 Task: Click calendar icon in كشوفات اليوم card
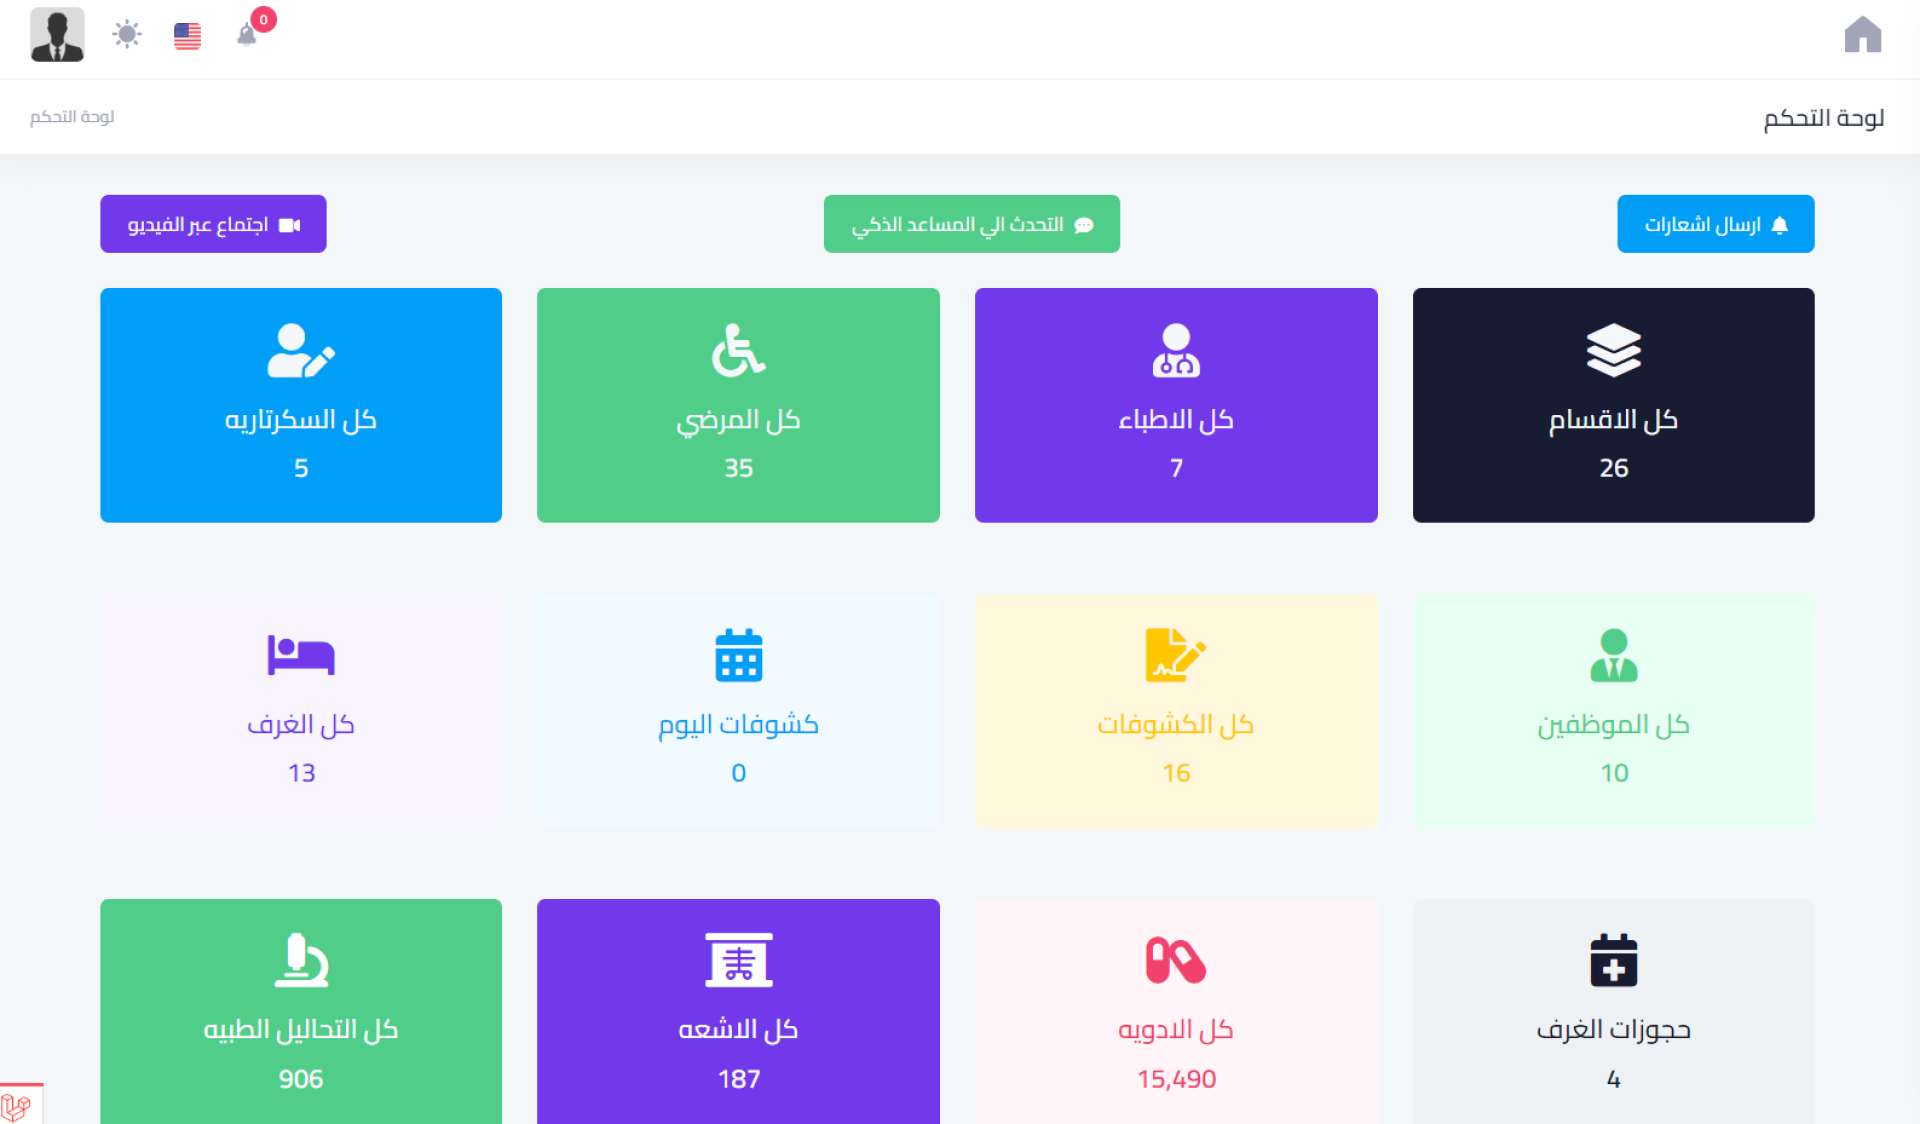click(738, 655)
